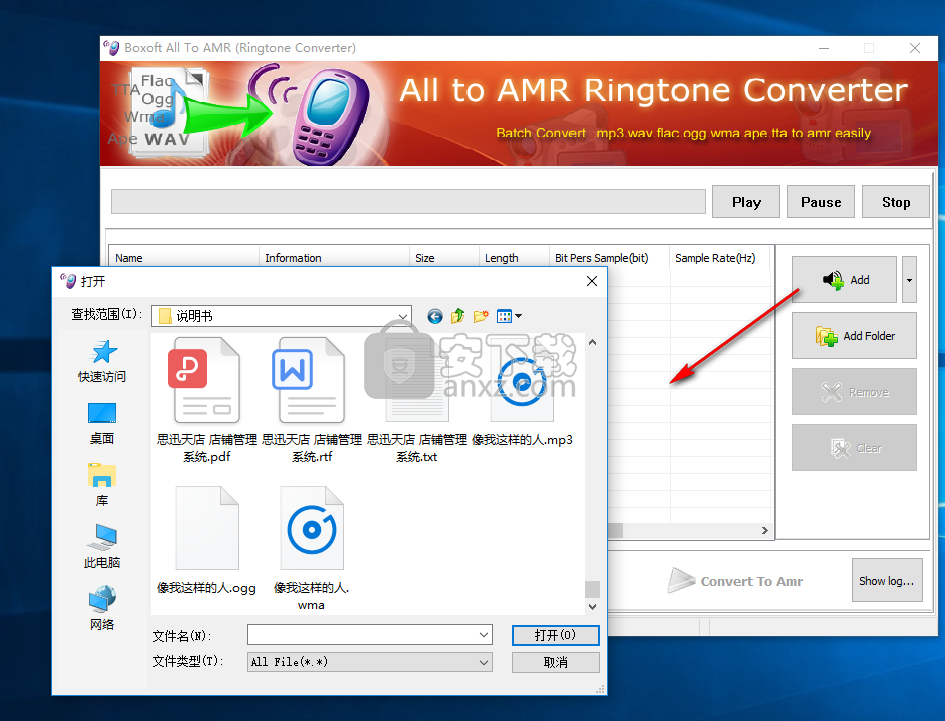This screenshot has width=945, height=721.
Task: Create new folder icon in dialog toolbar
Action: pos(481,316)
